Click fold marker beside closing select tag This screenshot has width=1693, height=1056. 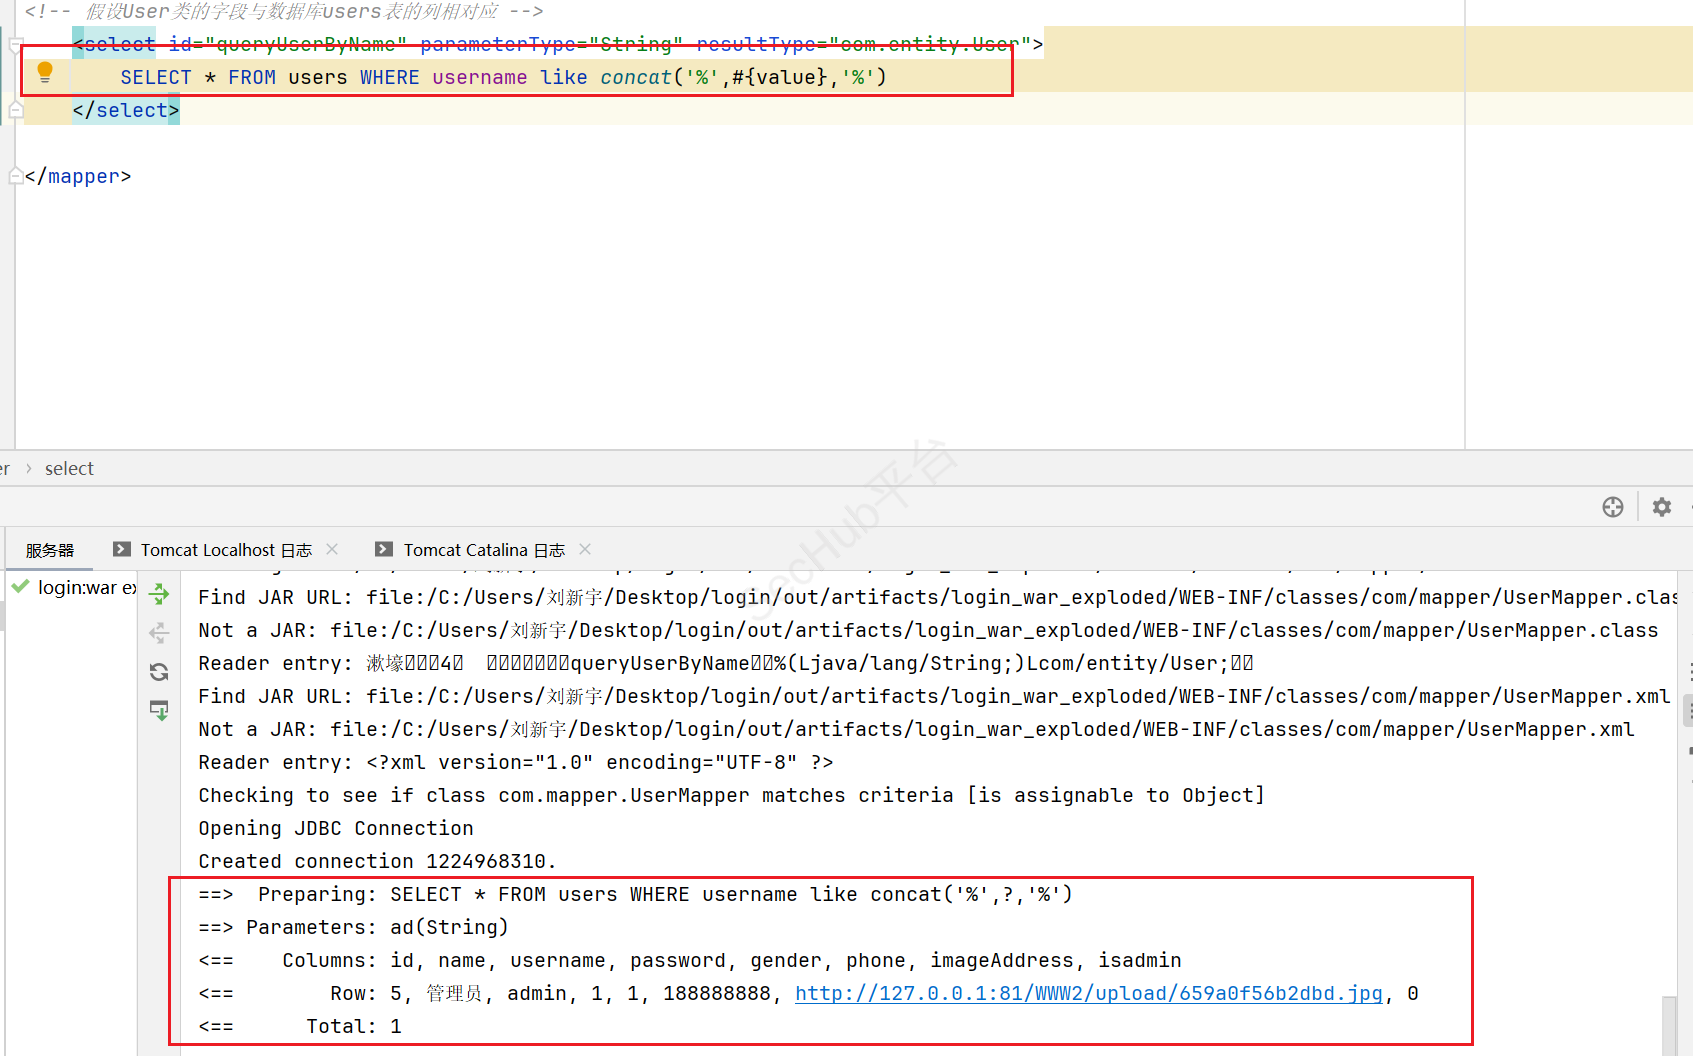tap(16, 110)
